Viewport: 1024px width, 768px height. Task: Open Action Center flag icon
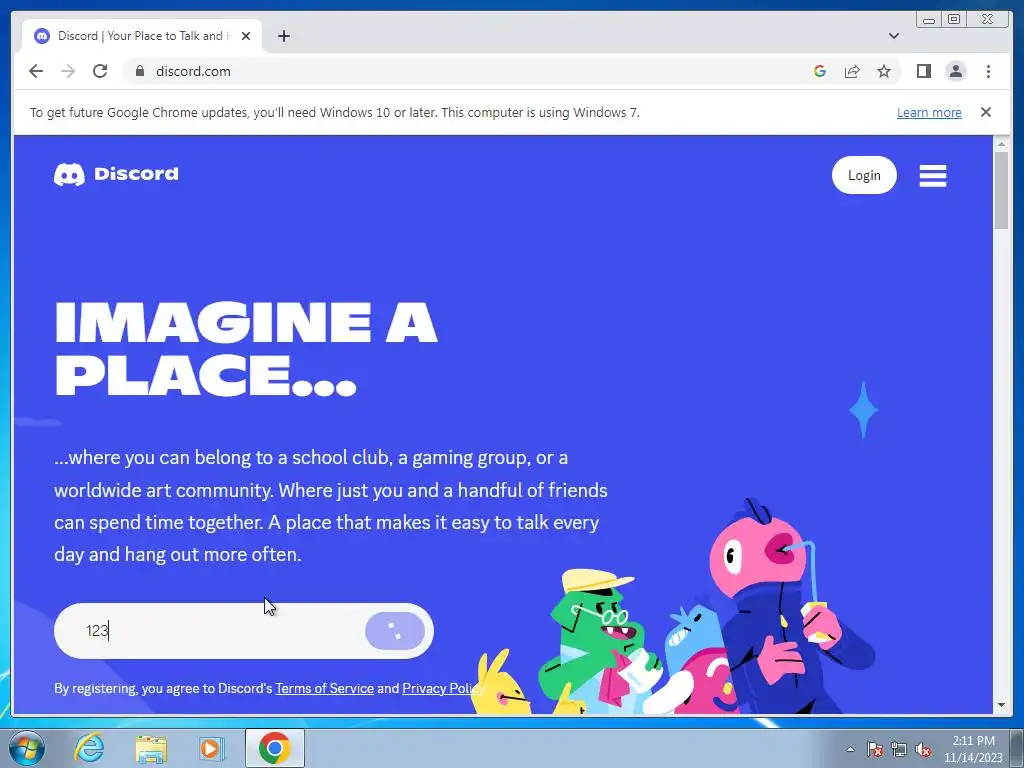[x=874, y=749]
